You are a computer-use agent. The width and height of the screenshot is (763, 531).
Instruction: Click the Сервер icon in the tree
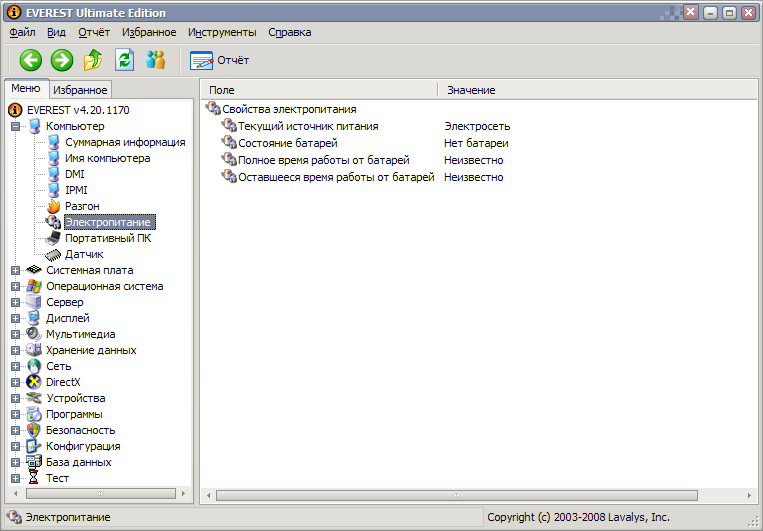point(34,302)
